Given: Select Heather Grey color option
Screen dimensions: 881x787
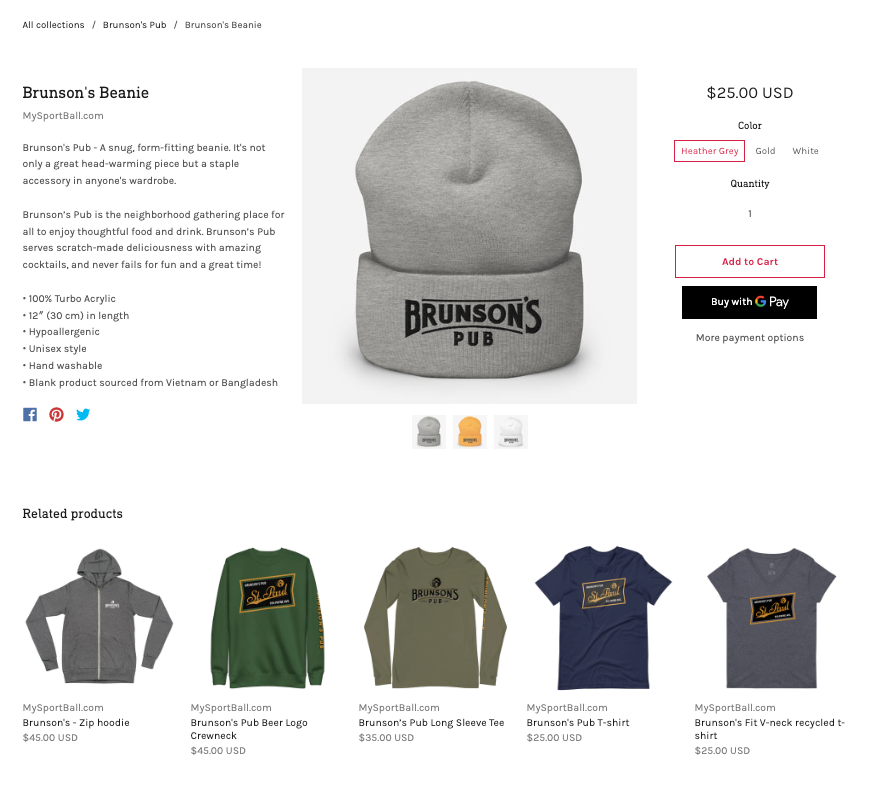Looking at the screenshot, I should [709, 151].
